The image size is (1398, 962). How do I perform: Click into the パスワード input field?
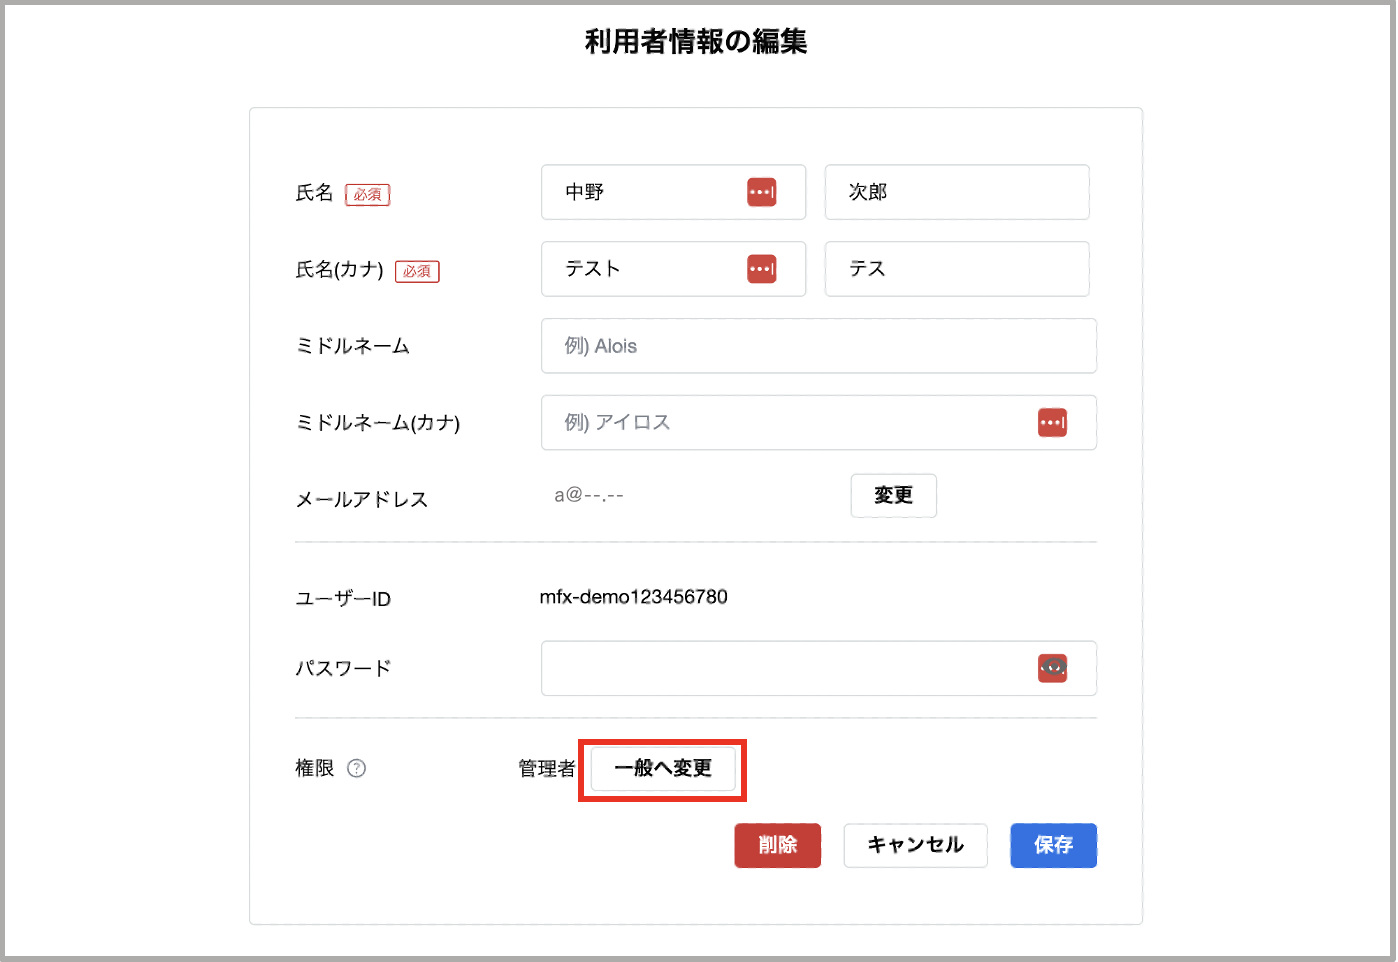[819, 668]
